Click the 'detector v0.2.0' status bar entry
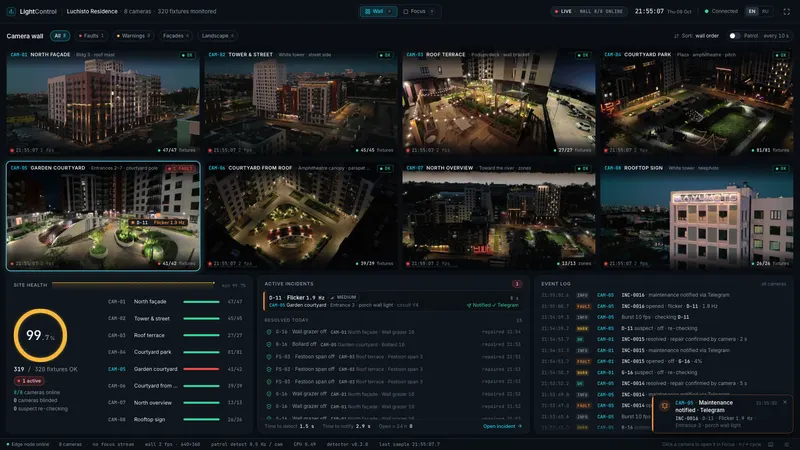Viewport: 800px width, 450px height. [347, 444]
